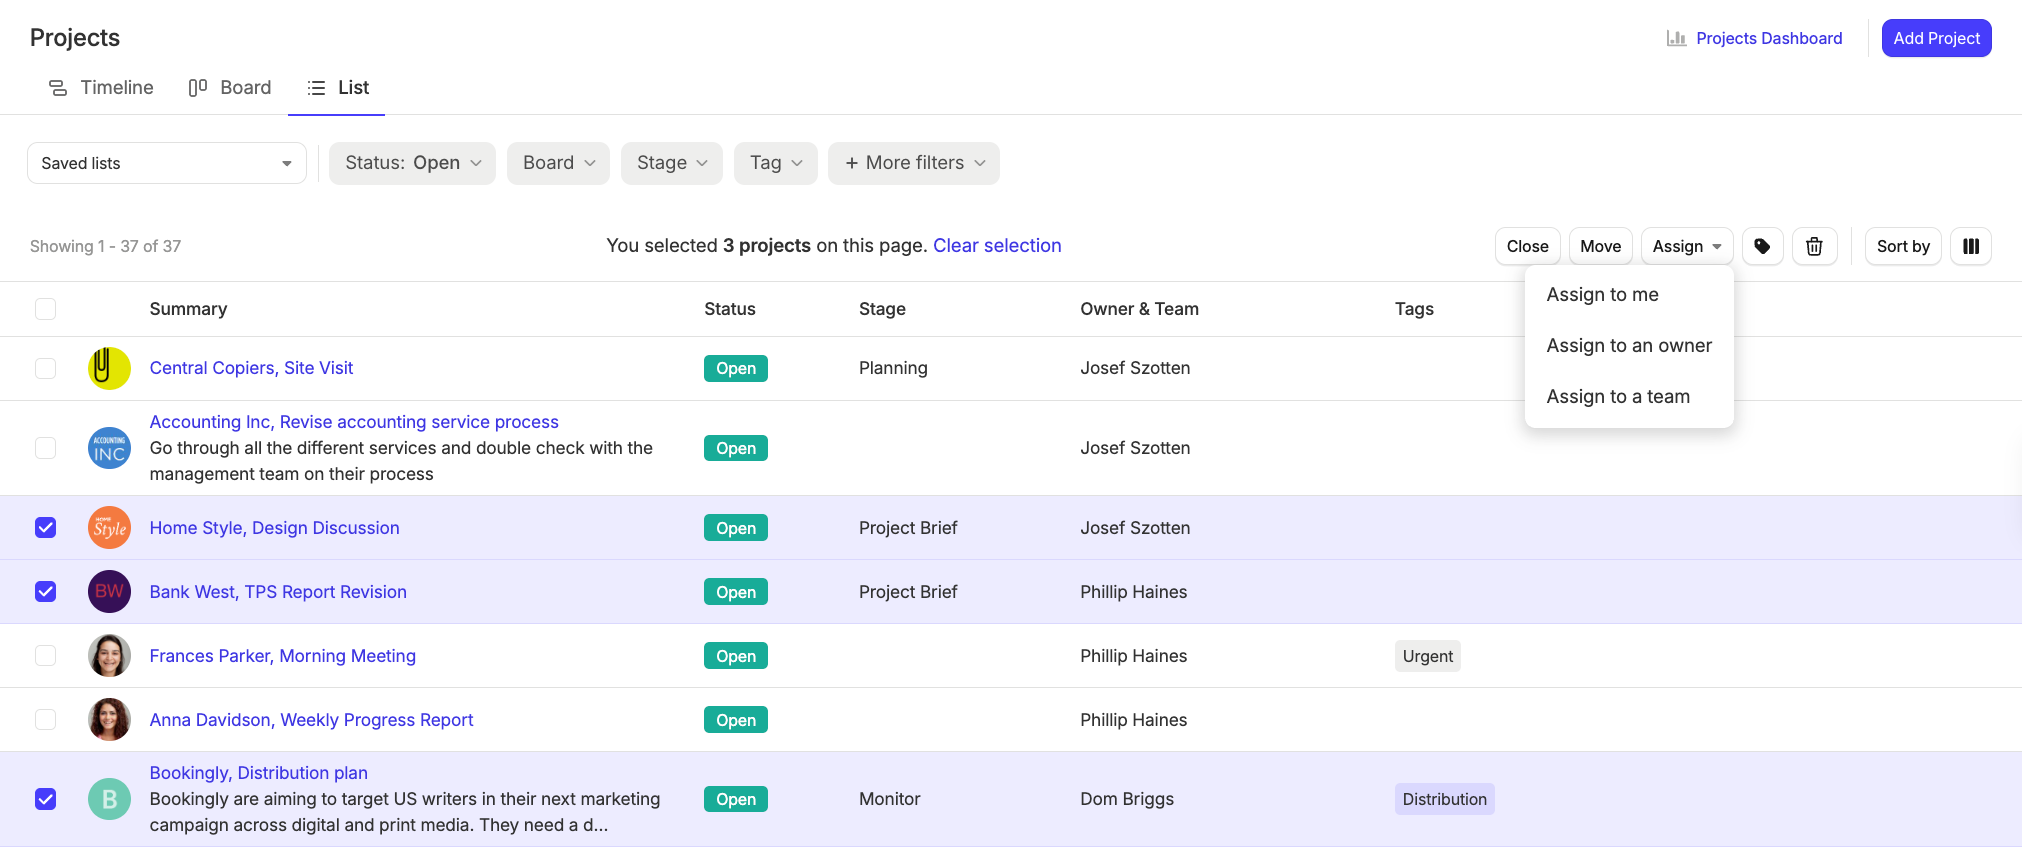Click the Home Style logo avatar
This screenshot has width=2022, height=853.
coord(109,528)
